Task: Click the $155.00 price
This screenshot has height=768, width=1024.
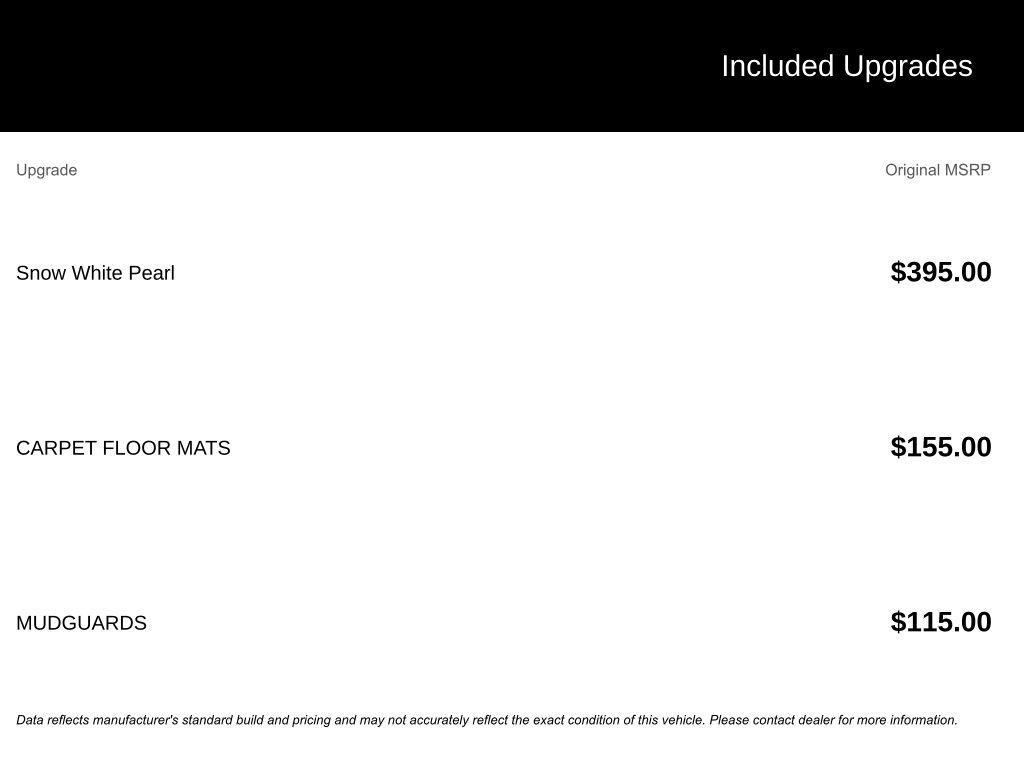Action: point(940,447)
